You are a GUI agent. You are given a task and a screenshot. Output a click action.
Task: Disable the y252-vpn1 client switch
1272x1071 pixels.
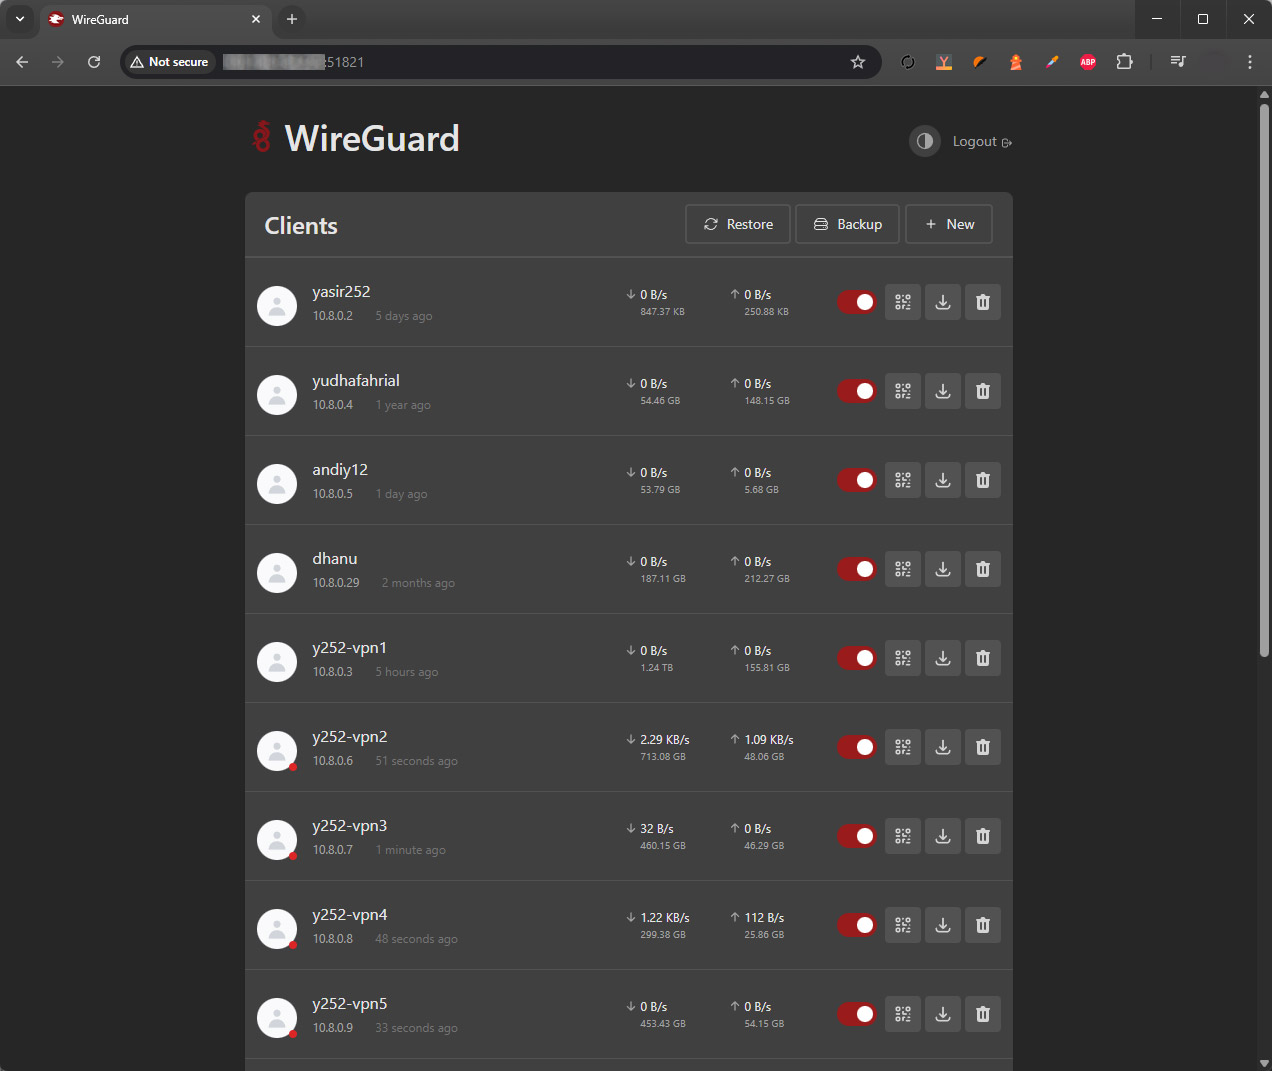[857, 658]
